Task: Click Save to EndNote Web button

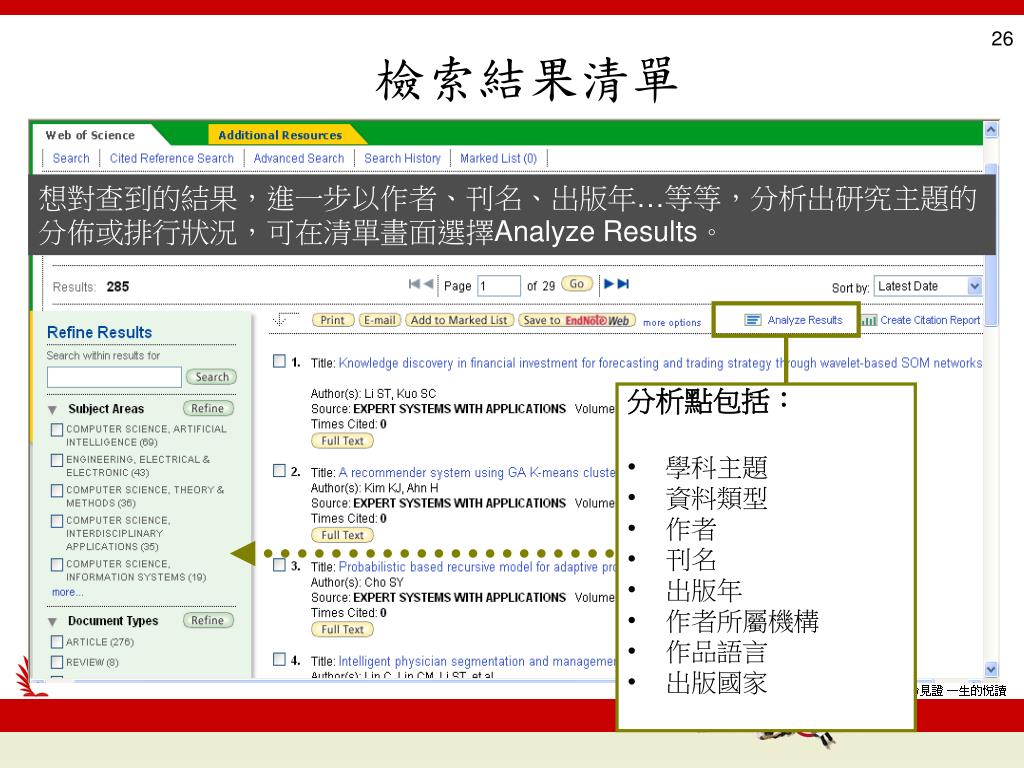Action: (x=577, y=320)
